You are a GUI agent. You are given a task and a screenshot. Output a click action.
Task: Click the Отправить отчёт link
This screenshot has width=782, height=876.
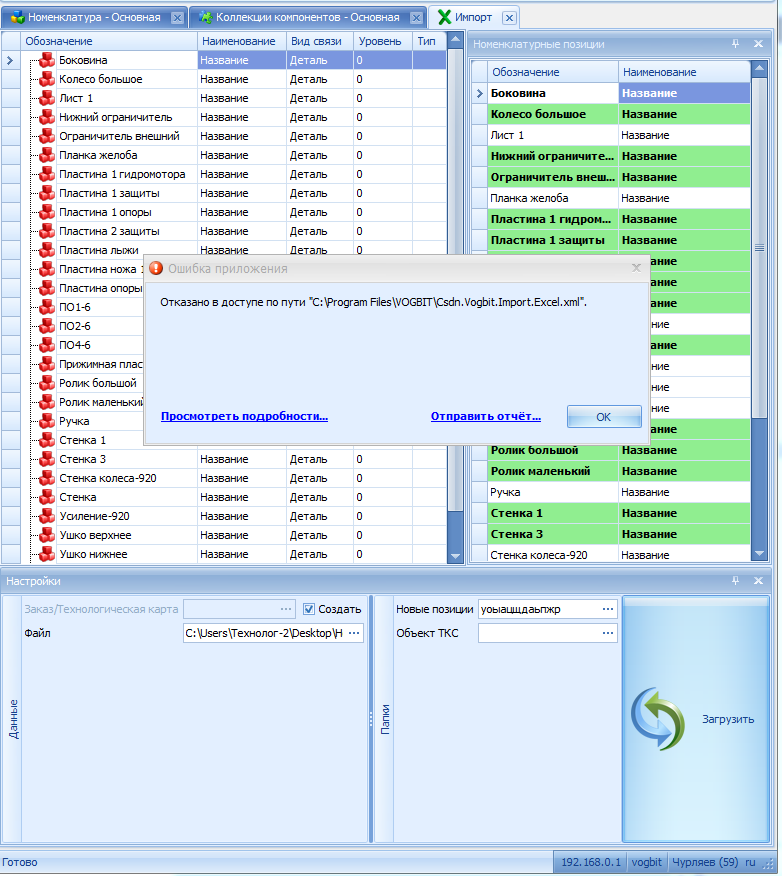(485, 416)
